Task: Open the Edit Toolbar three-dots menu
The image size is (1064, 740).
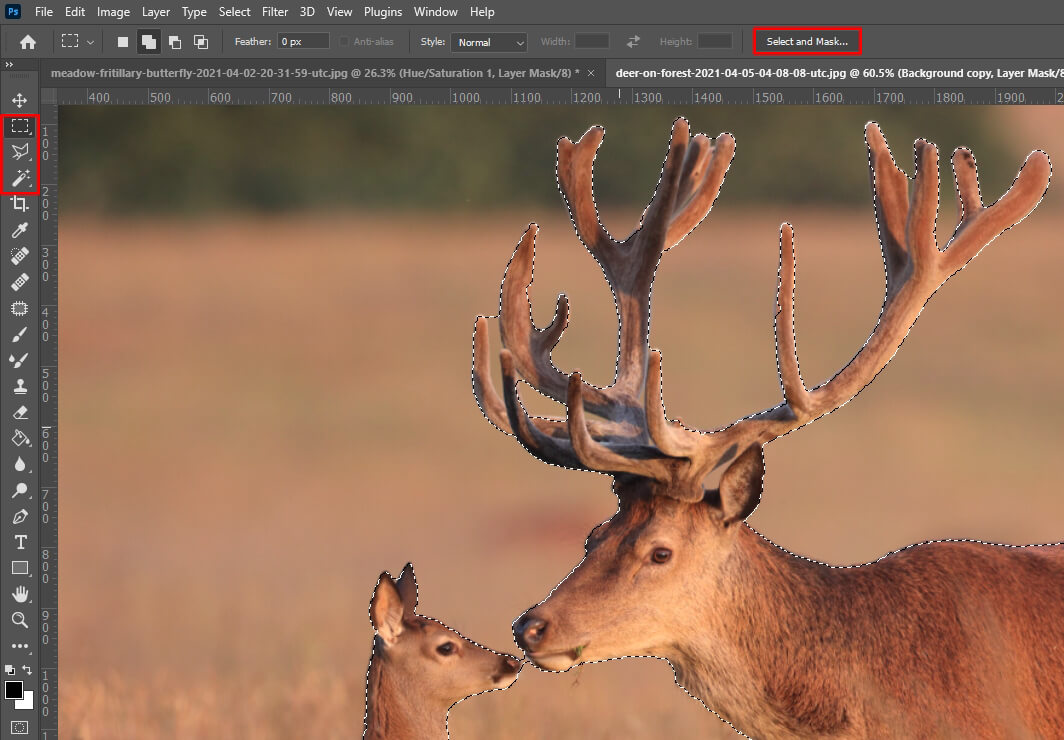Action: pos(20,646)
